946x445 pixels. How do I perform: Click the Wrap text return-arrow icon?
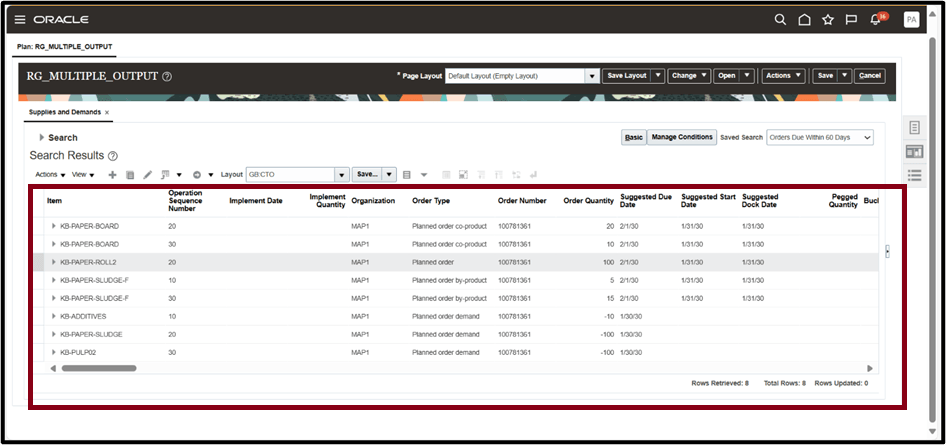coord(533,175)
